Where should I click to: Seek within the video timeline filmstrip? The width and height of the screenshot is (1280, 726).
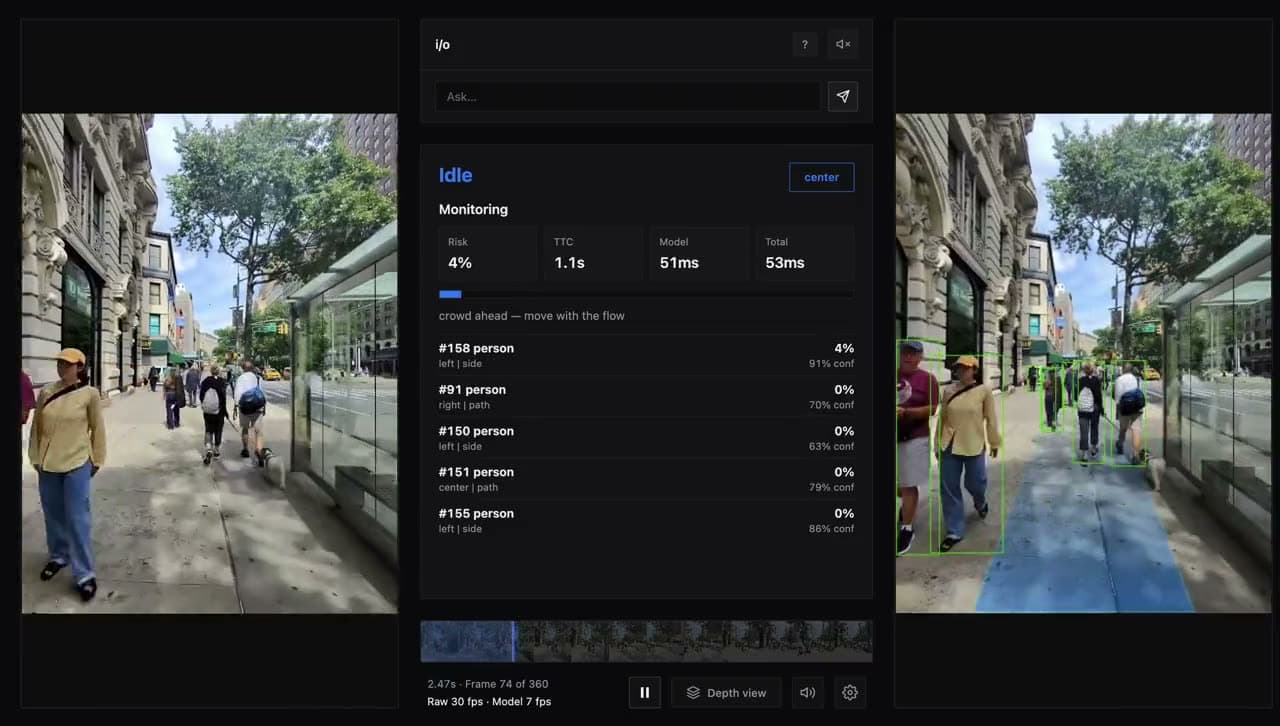point(646,641)
